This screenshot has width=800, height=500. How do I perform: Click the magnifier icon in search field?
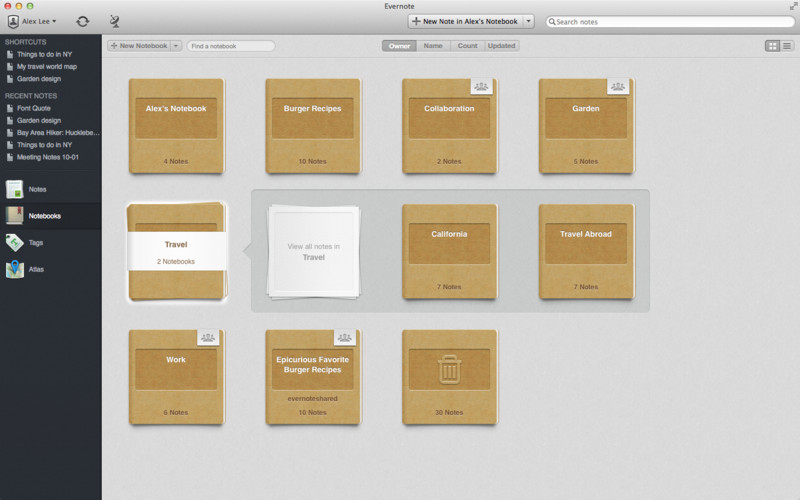(x=552, y=22)
